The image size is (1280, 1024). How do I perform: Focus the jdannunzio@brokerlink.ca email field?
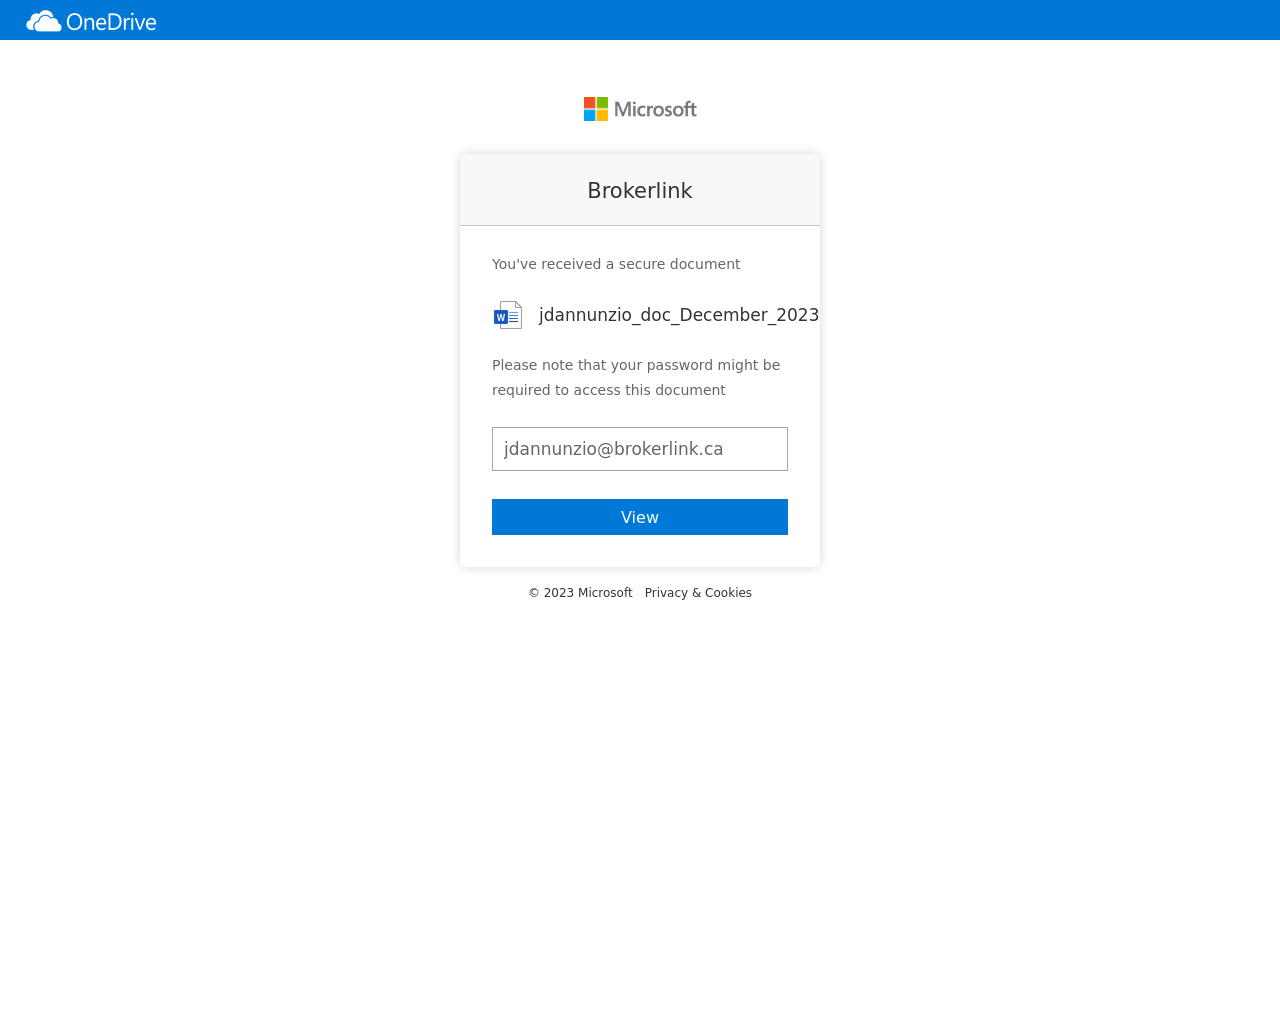coord(640,449)
